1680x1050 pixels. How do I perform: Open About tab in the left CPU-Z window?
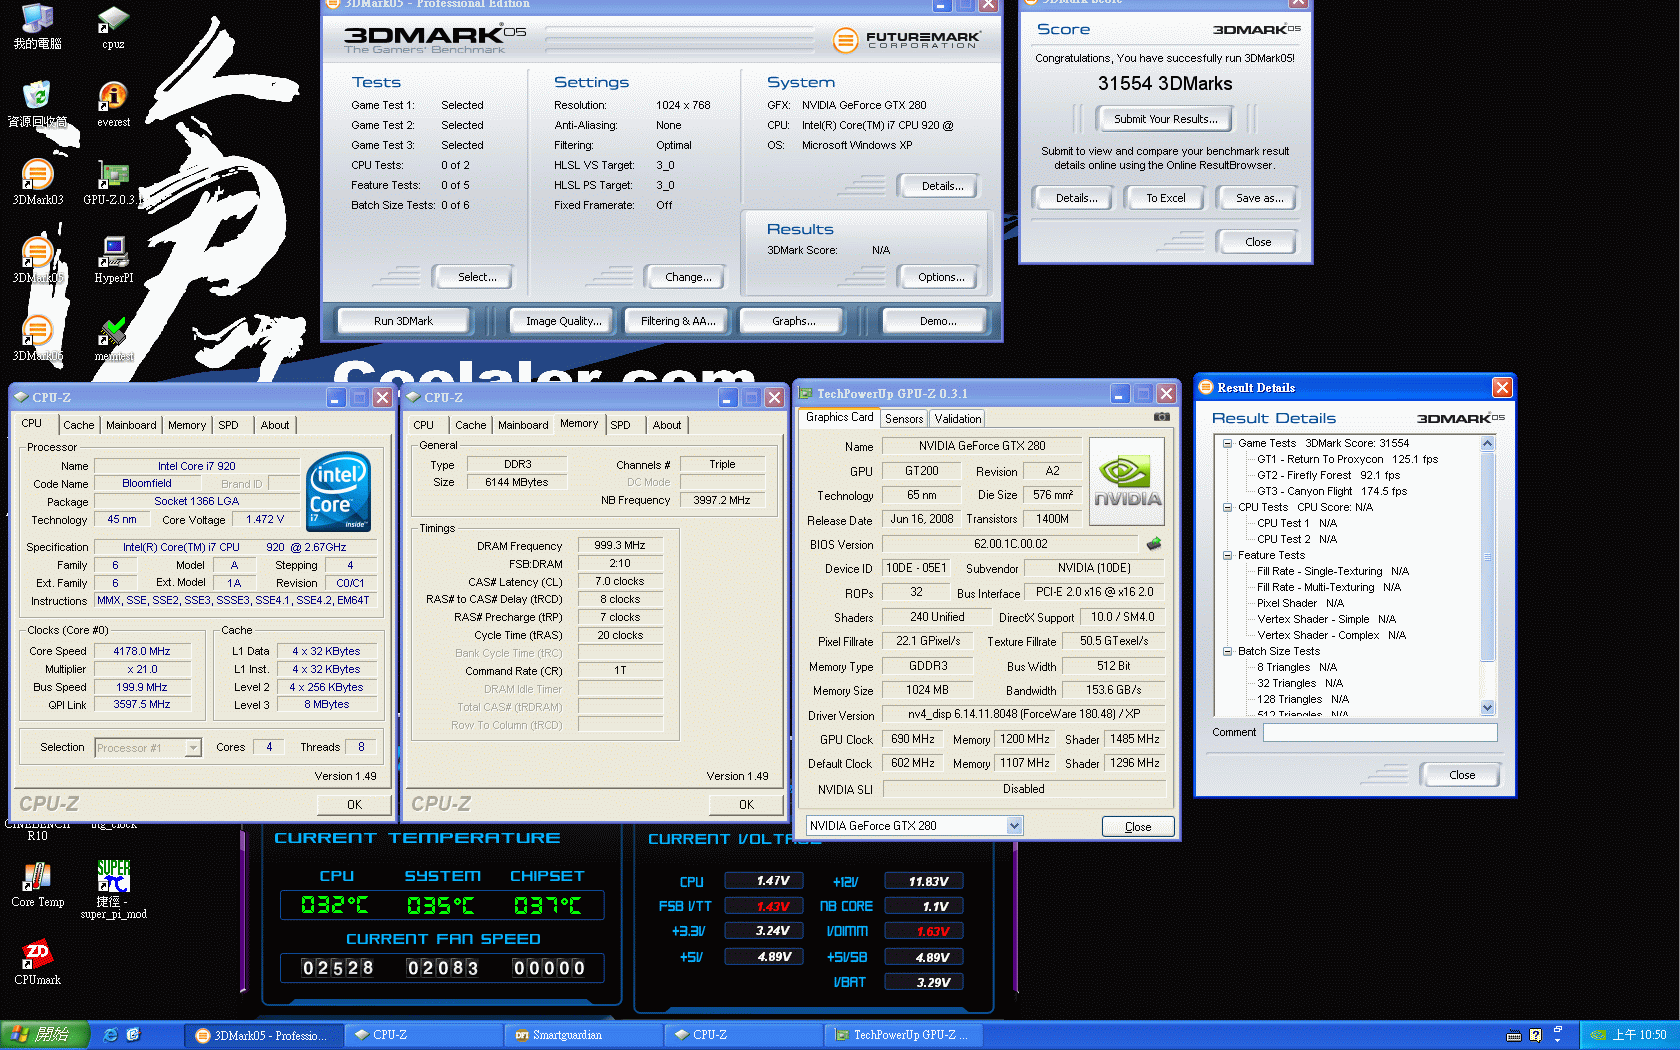pyautogui.click(x=275, y=425)
